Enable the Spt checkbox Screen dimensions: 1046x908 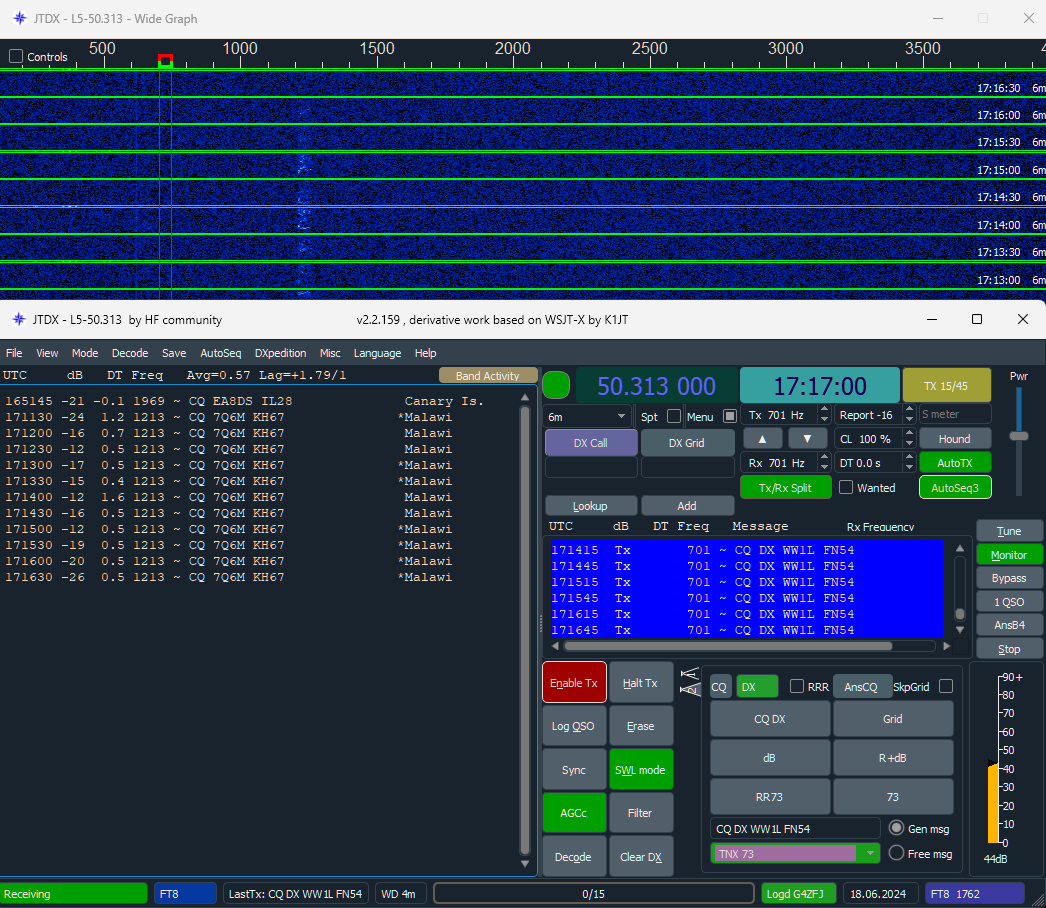674,416
